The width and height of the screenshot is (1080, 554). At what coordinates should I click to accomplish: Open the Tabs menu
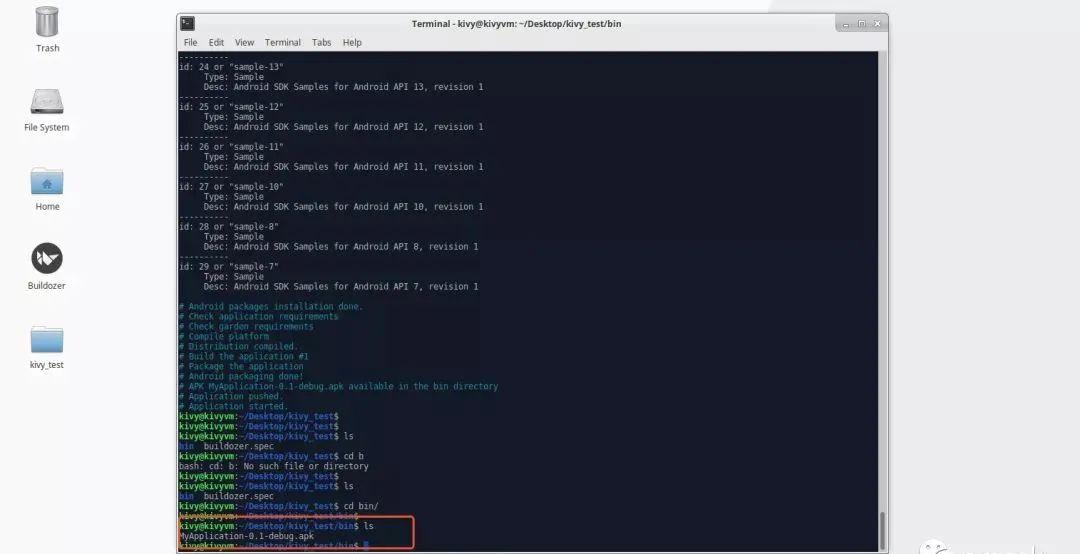(x=321, y=43)
